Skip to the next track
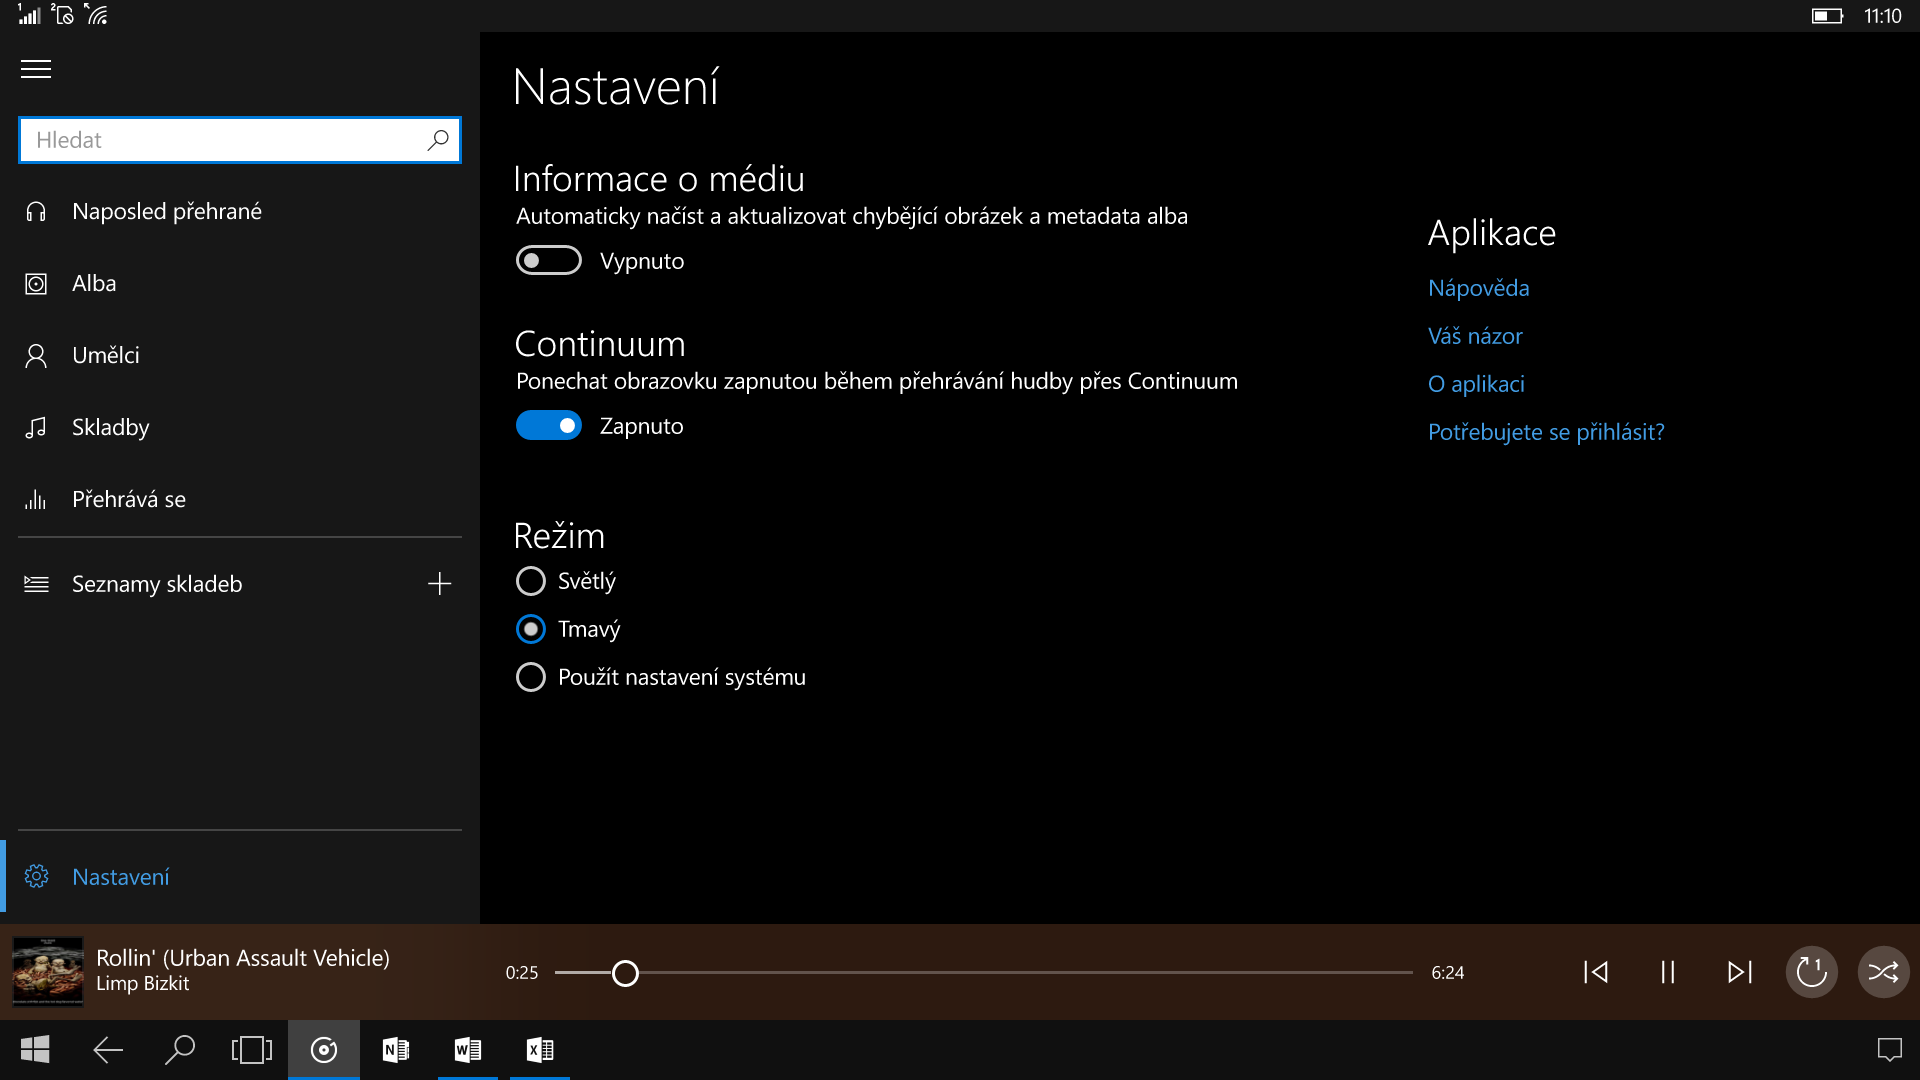Image resolution: width=1920 pixels, height=1080 pixels. pyautogui.click(x=1740, y=971)
